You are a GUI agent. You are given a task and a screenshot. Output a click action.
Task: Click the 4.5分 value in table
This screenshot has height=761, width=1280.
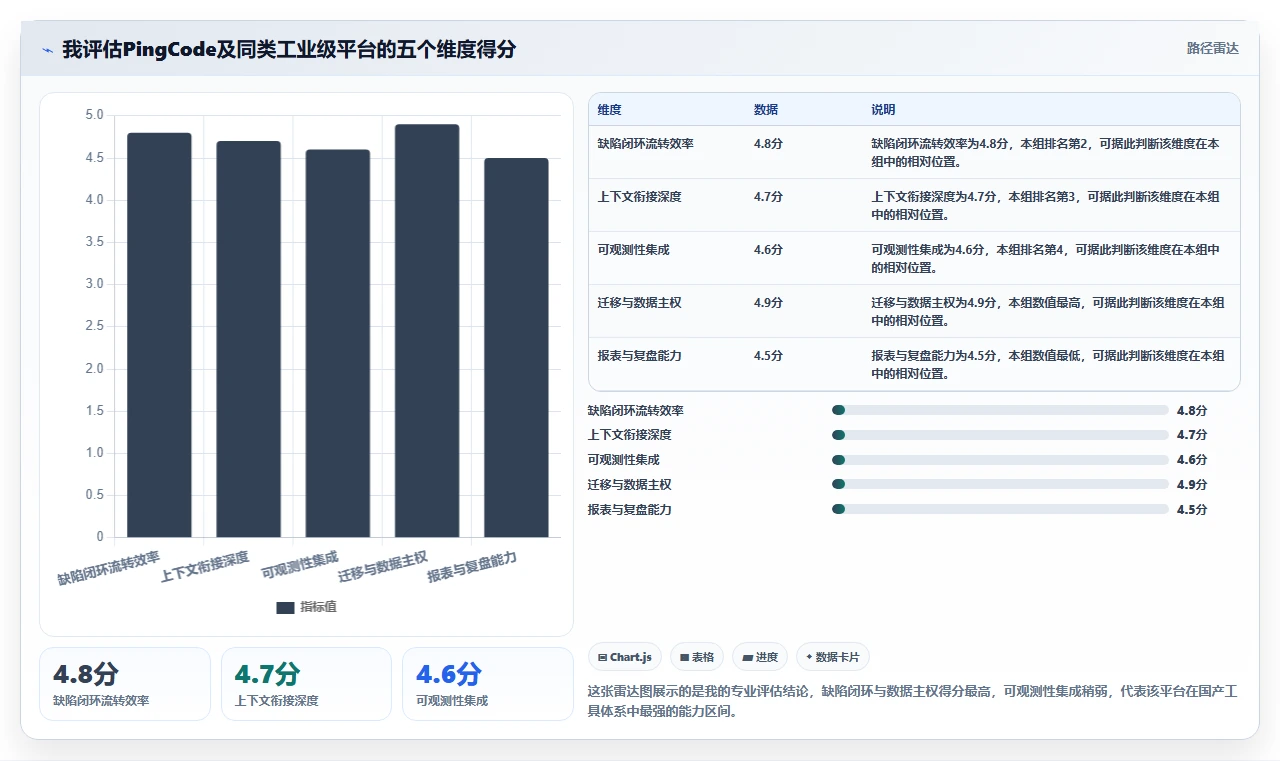click(768, 356)
